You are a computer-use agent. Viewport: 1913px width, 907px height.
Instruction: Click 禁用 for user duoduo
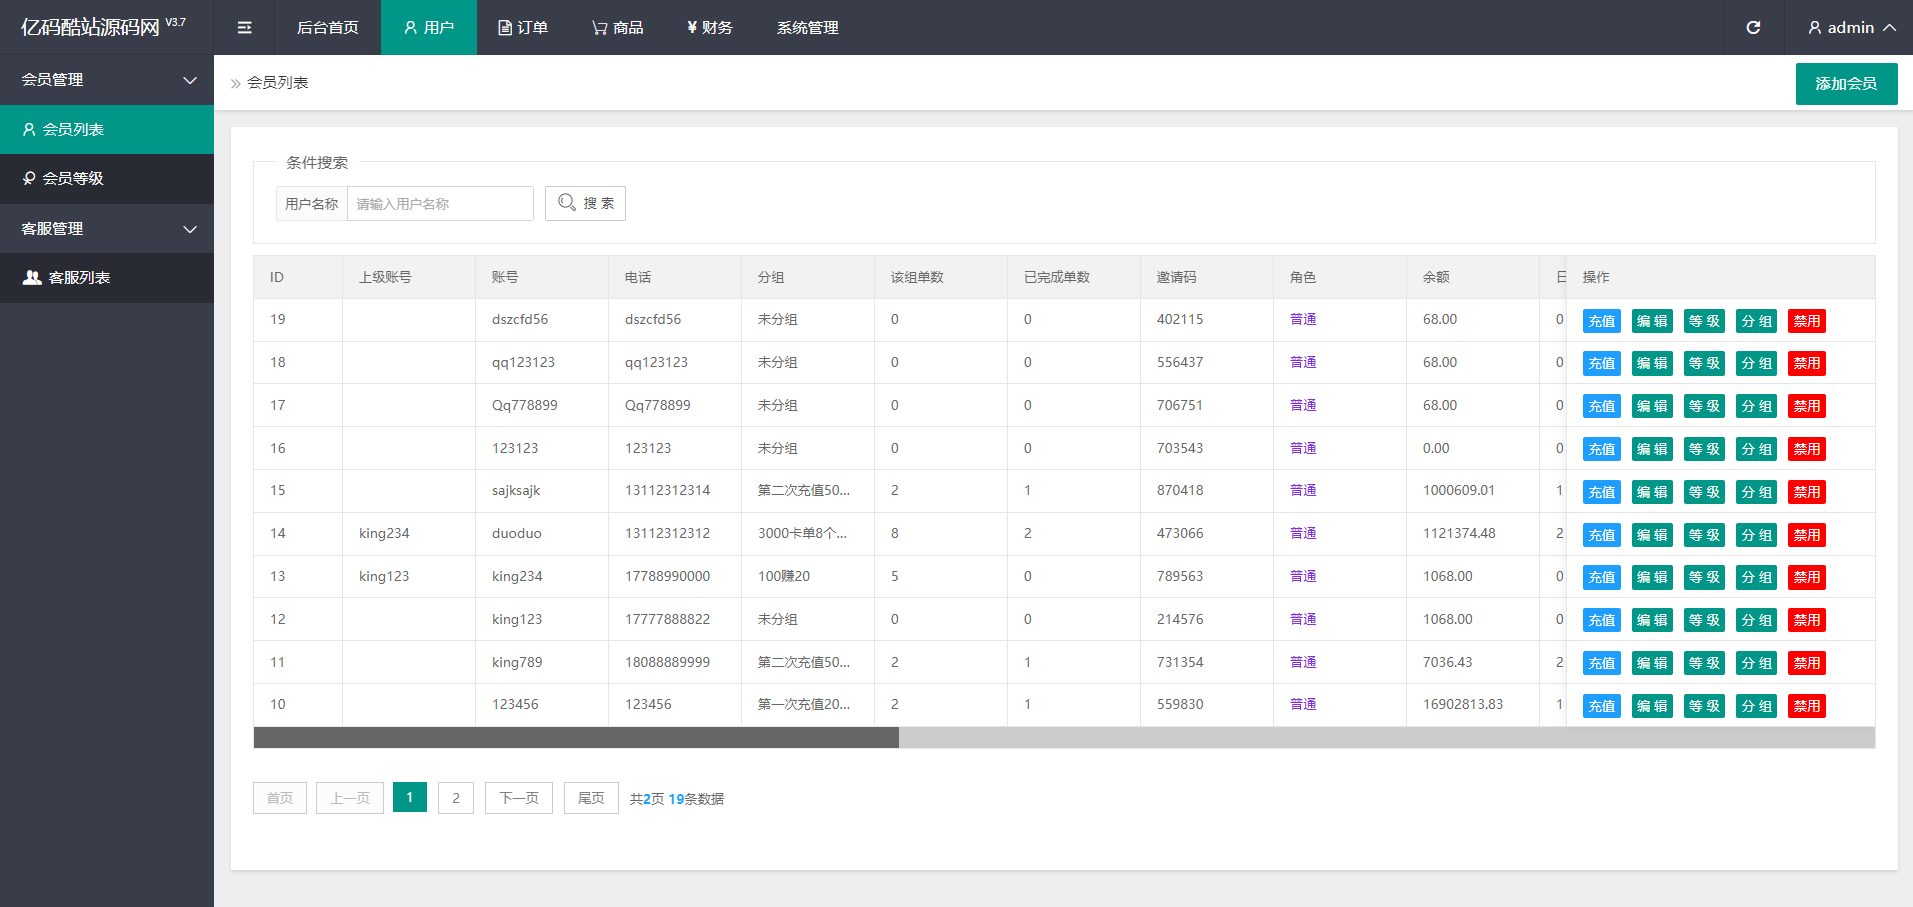click(1807, 535)
